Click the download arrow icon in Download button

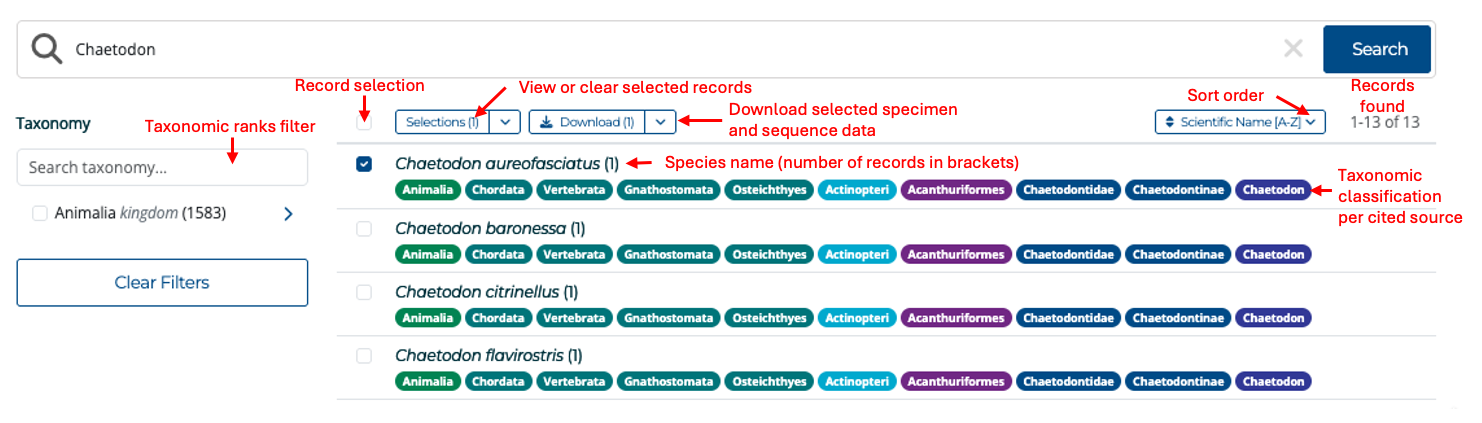(x=545, y=122)
